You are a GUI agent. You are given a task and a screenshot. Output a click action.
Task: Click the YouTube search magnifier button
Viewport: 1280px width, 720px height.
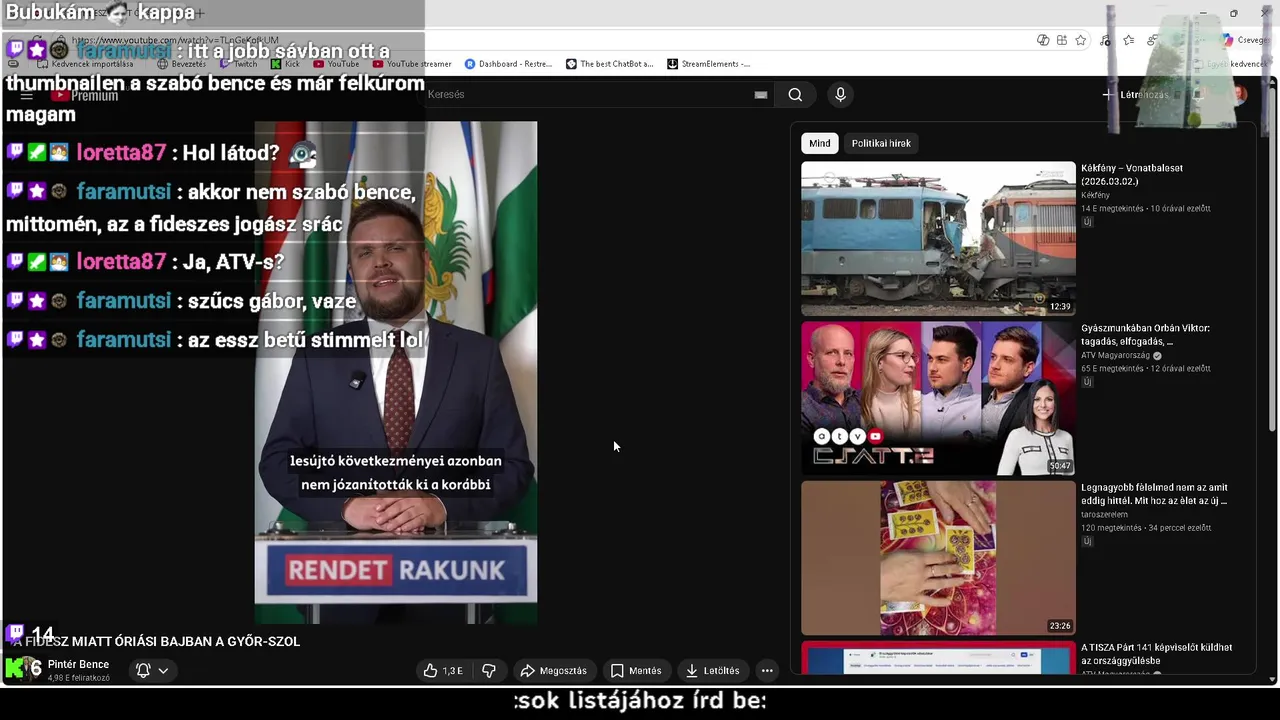pos(795,94)
